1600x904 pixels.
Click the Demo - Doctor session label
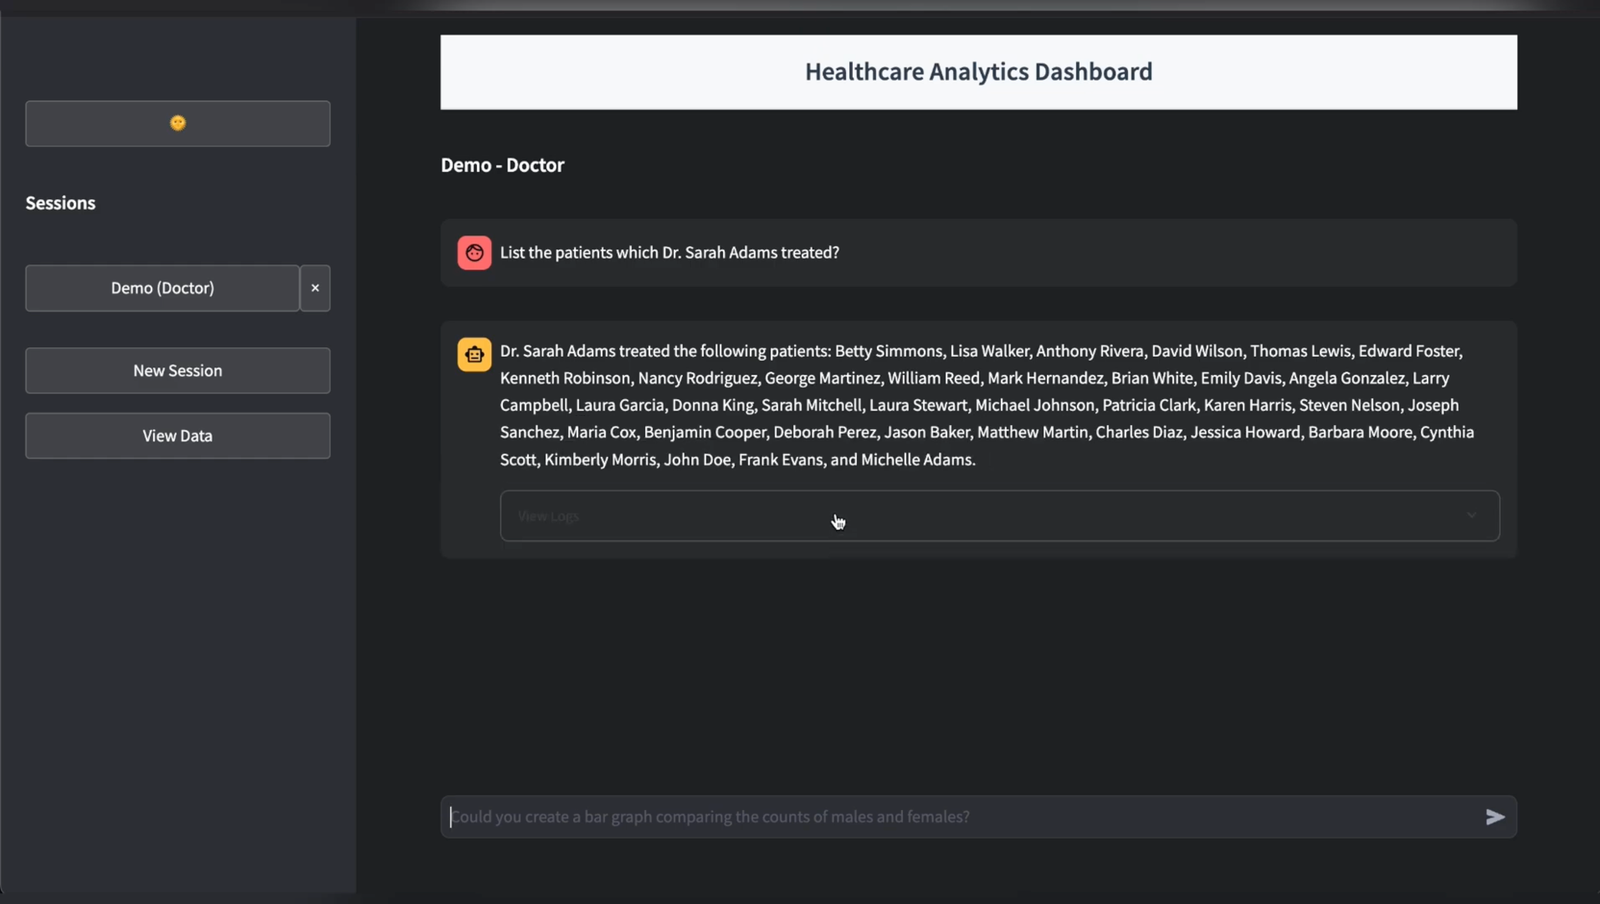tap(503, 164)
